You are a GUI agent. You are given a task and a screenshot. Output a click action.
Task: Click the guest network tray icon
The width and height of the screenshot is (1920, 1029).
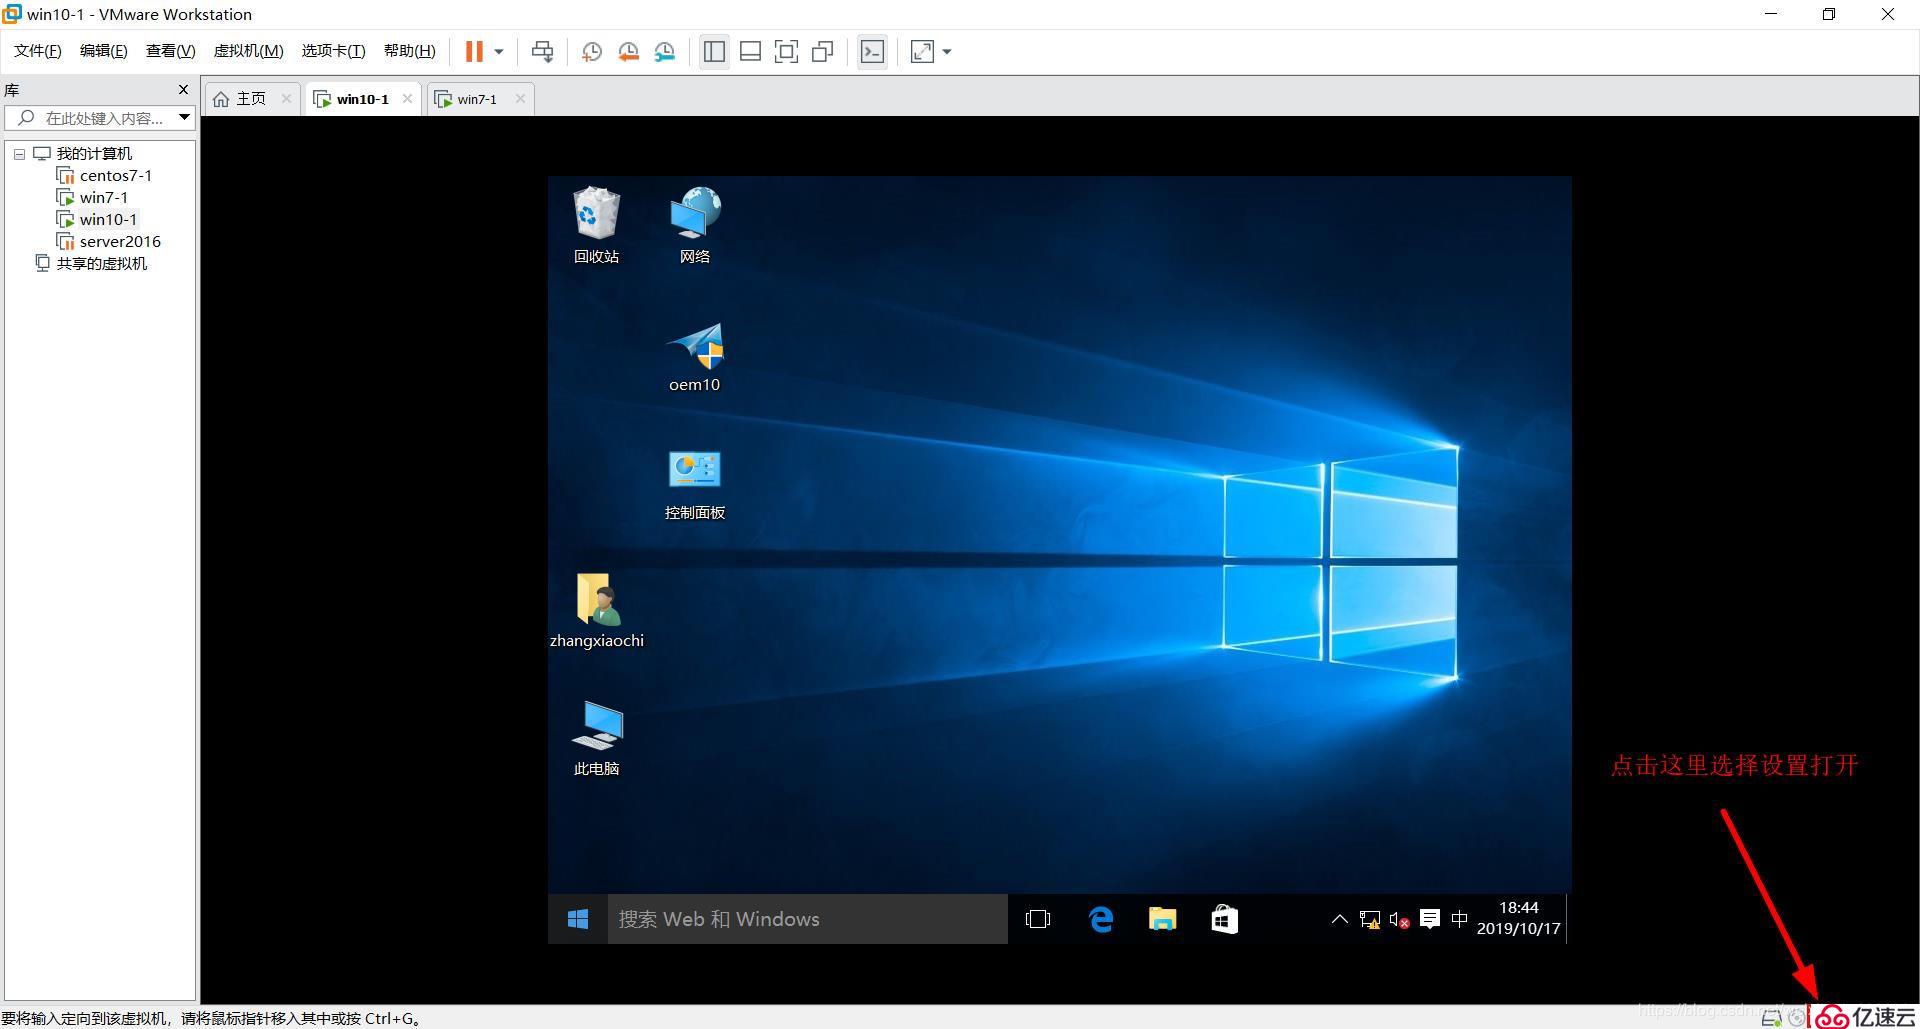[x=1370, y=919]
